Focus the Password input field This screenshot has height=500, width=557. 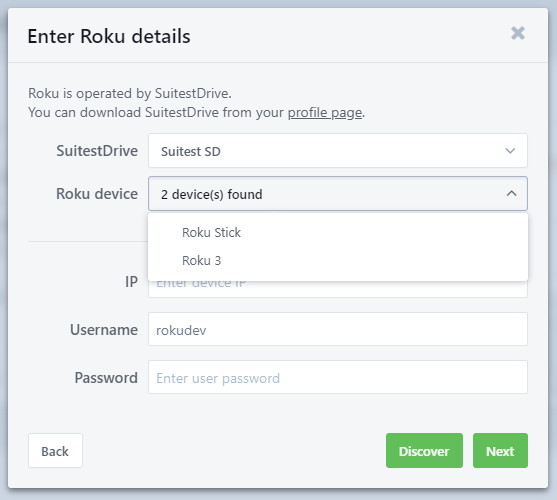point(338,377)
